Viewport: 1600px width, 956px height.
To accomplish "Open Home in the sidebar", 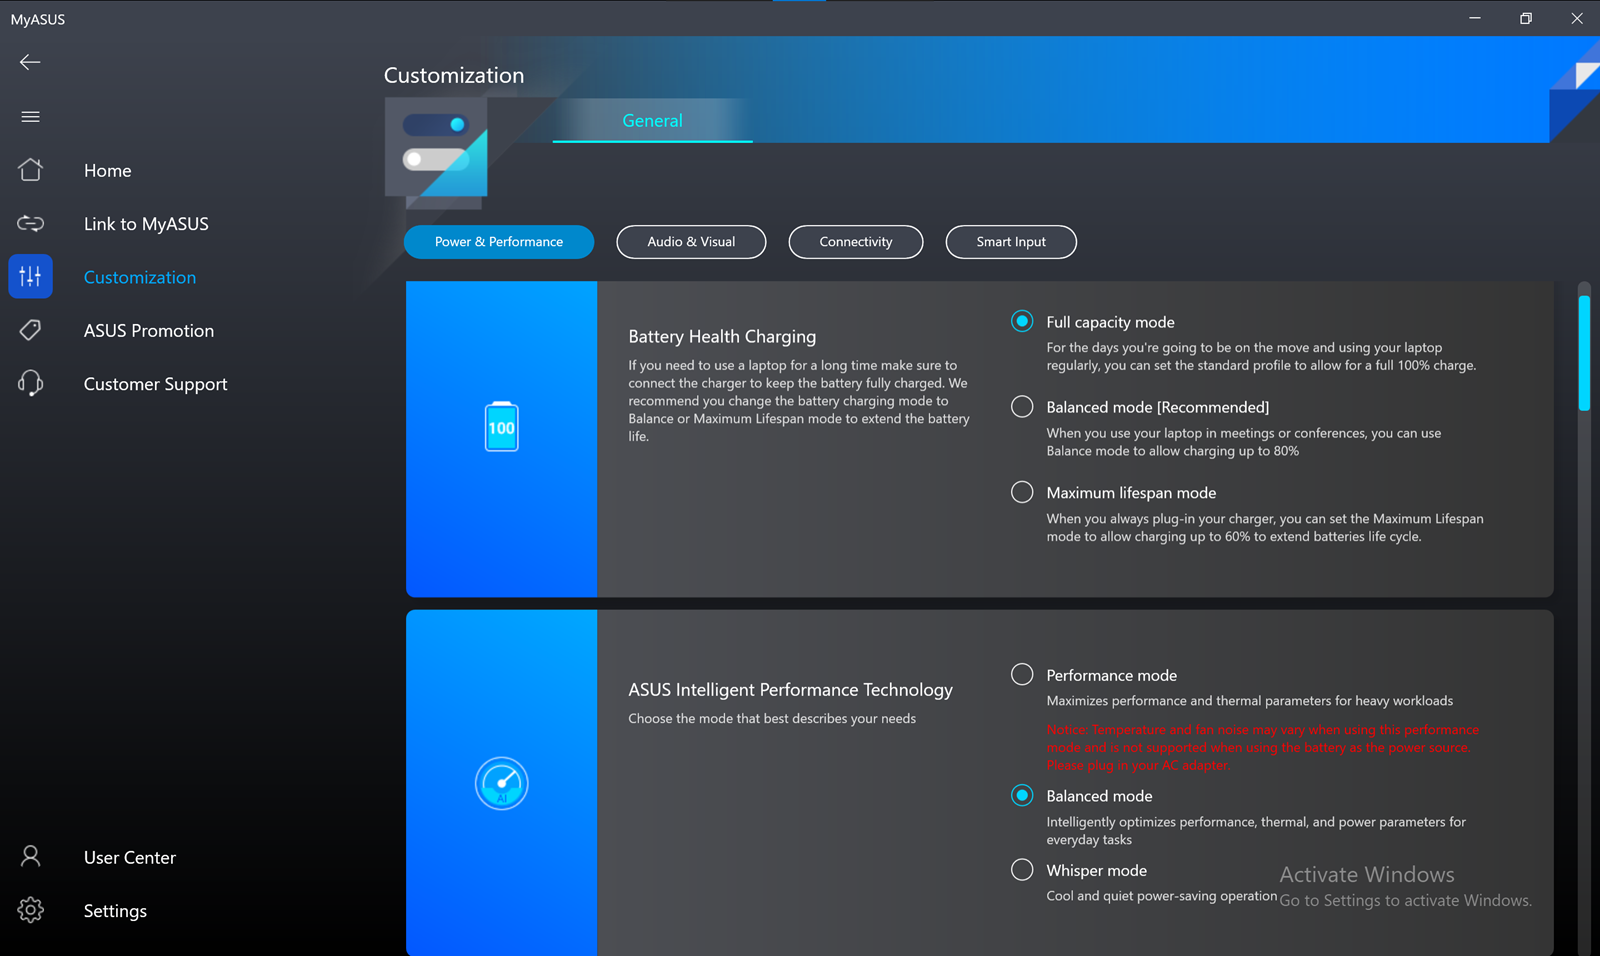I will pyautogui.click(x=108, y=171).
